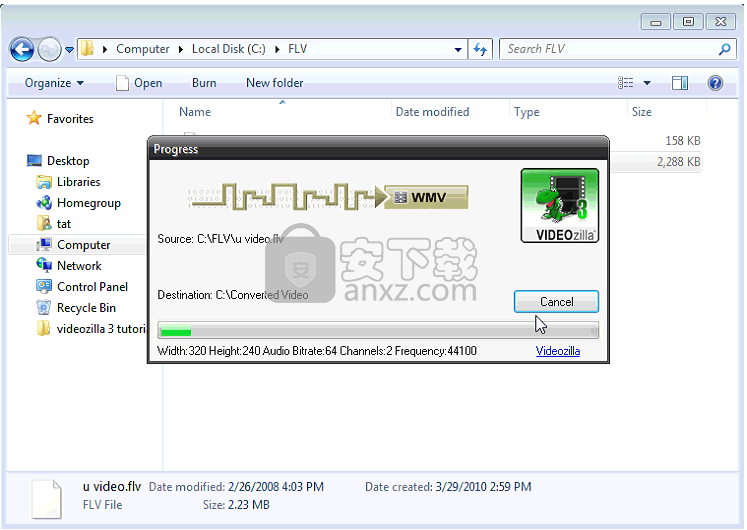
Task: Open Control Panel from navigation pane
Action: [x=91, y=287]
